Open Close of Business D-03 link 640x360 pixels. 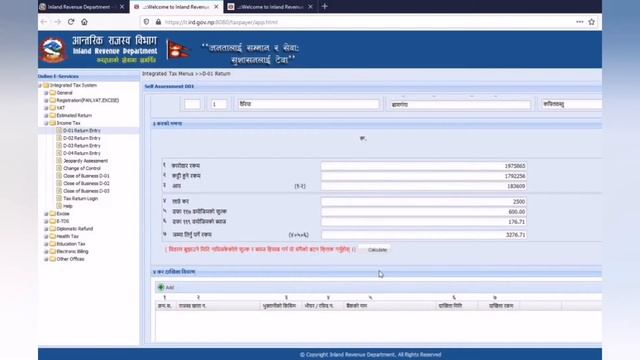click(x=86, y=191)
